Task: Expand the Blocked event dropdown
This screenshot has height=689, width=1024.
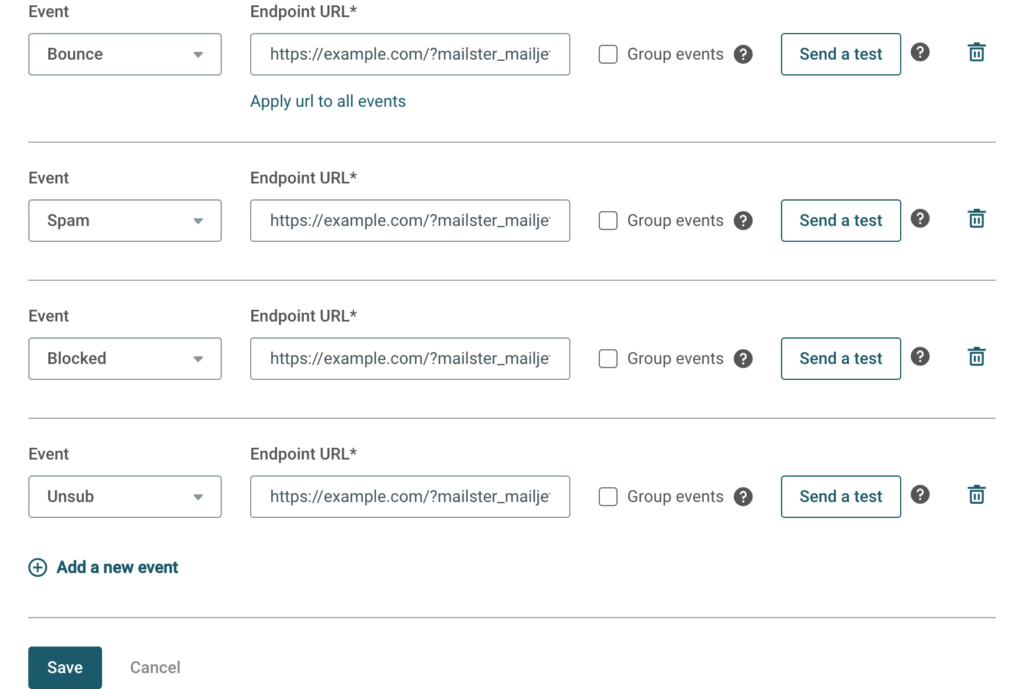Action: [x=125, y=358]
